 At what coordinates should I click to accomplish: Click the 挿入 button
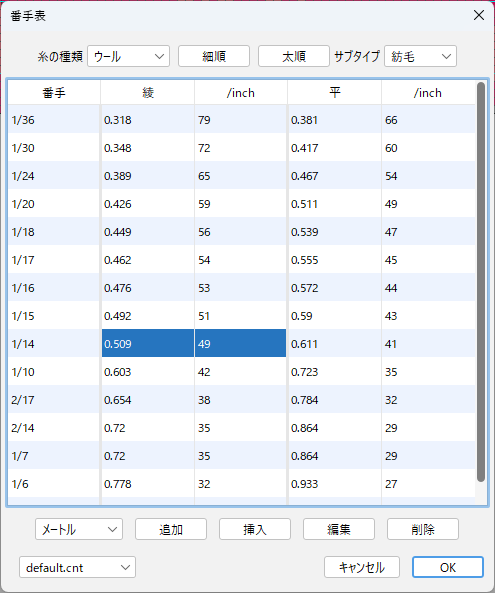[255, 529]
